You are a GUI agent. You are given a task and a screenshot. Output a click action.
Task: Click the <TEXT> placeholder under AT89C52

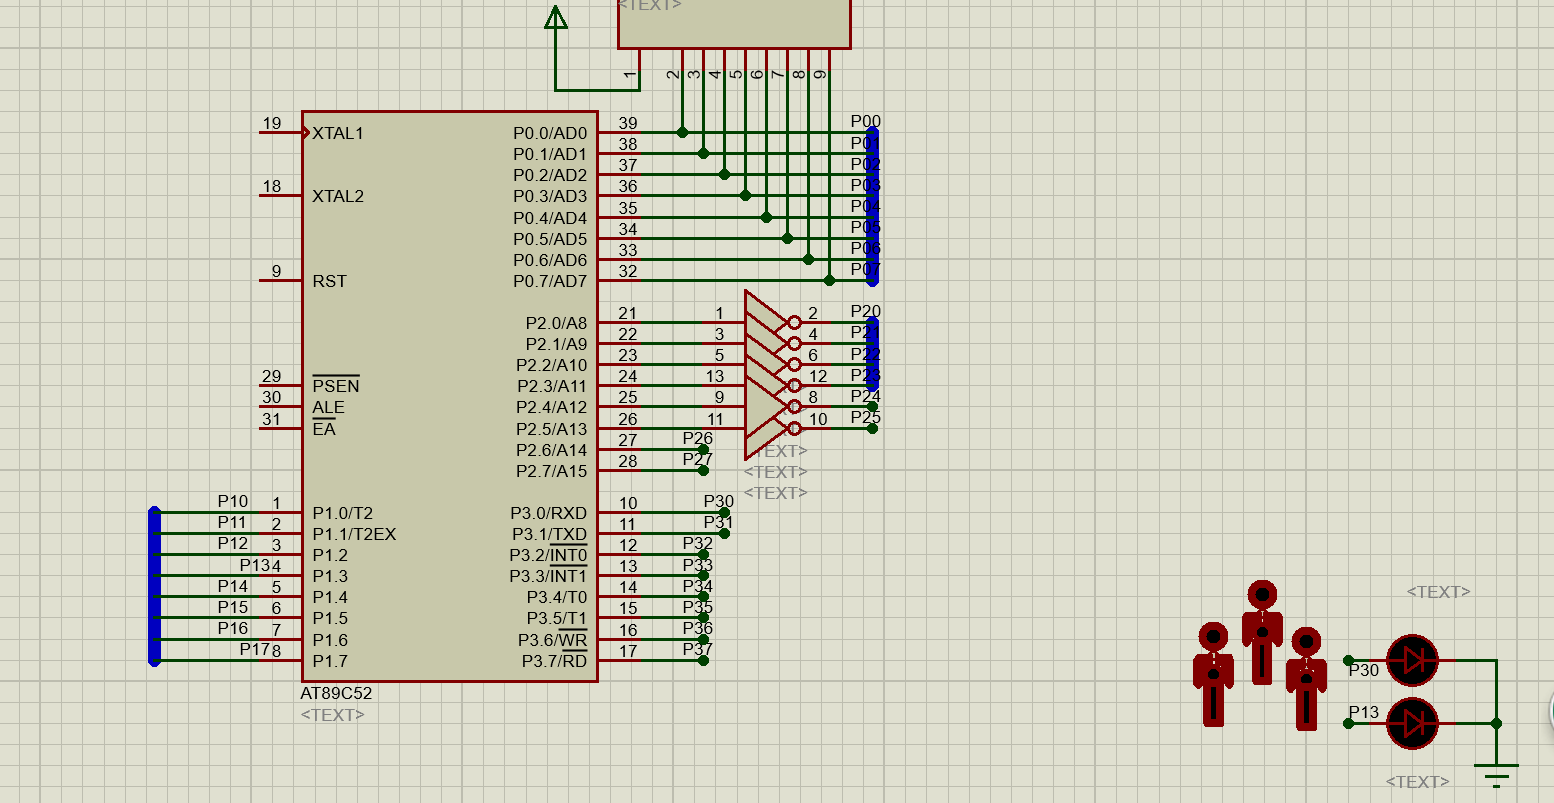pos(332,715)
